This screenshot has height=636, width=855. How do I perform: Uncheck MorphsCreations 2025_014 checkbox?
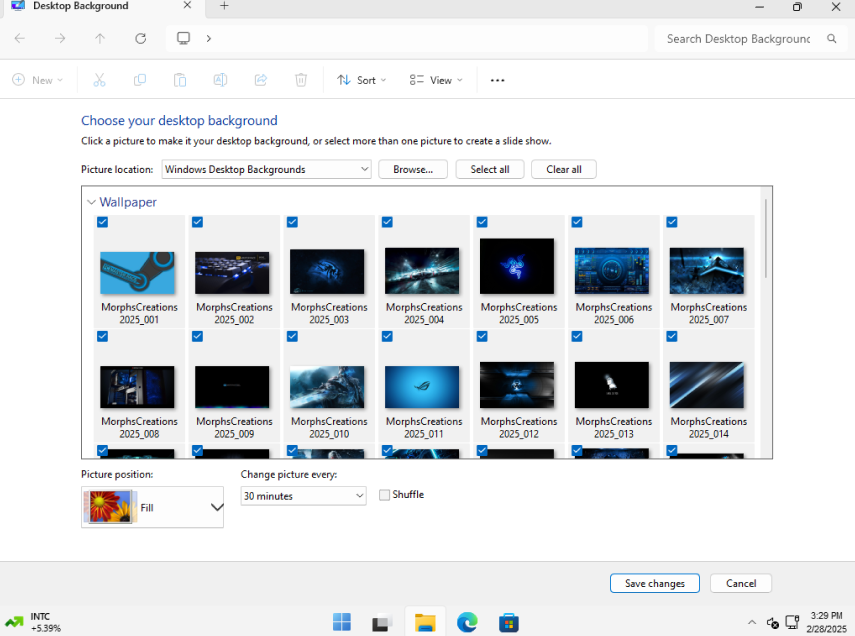672,337
